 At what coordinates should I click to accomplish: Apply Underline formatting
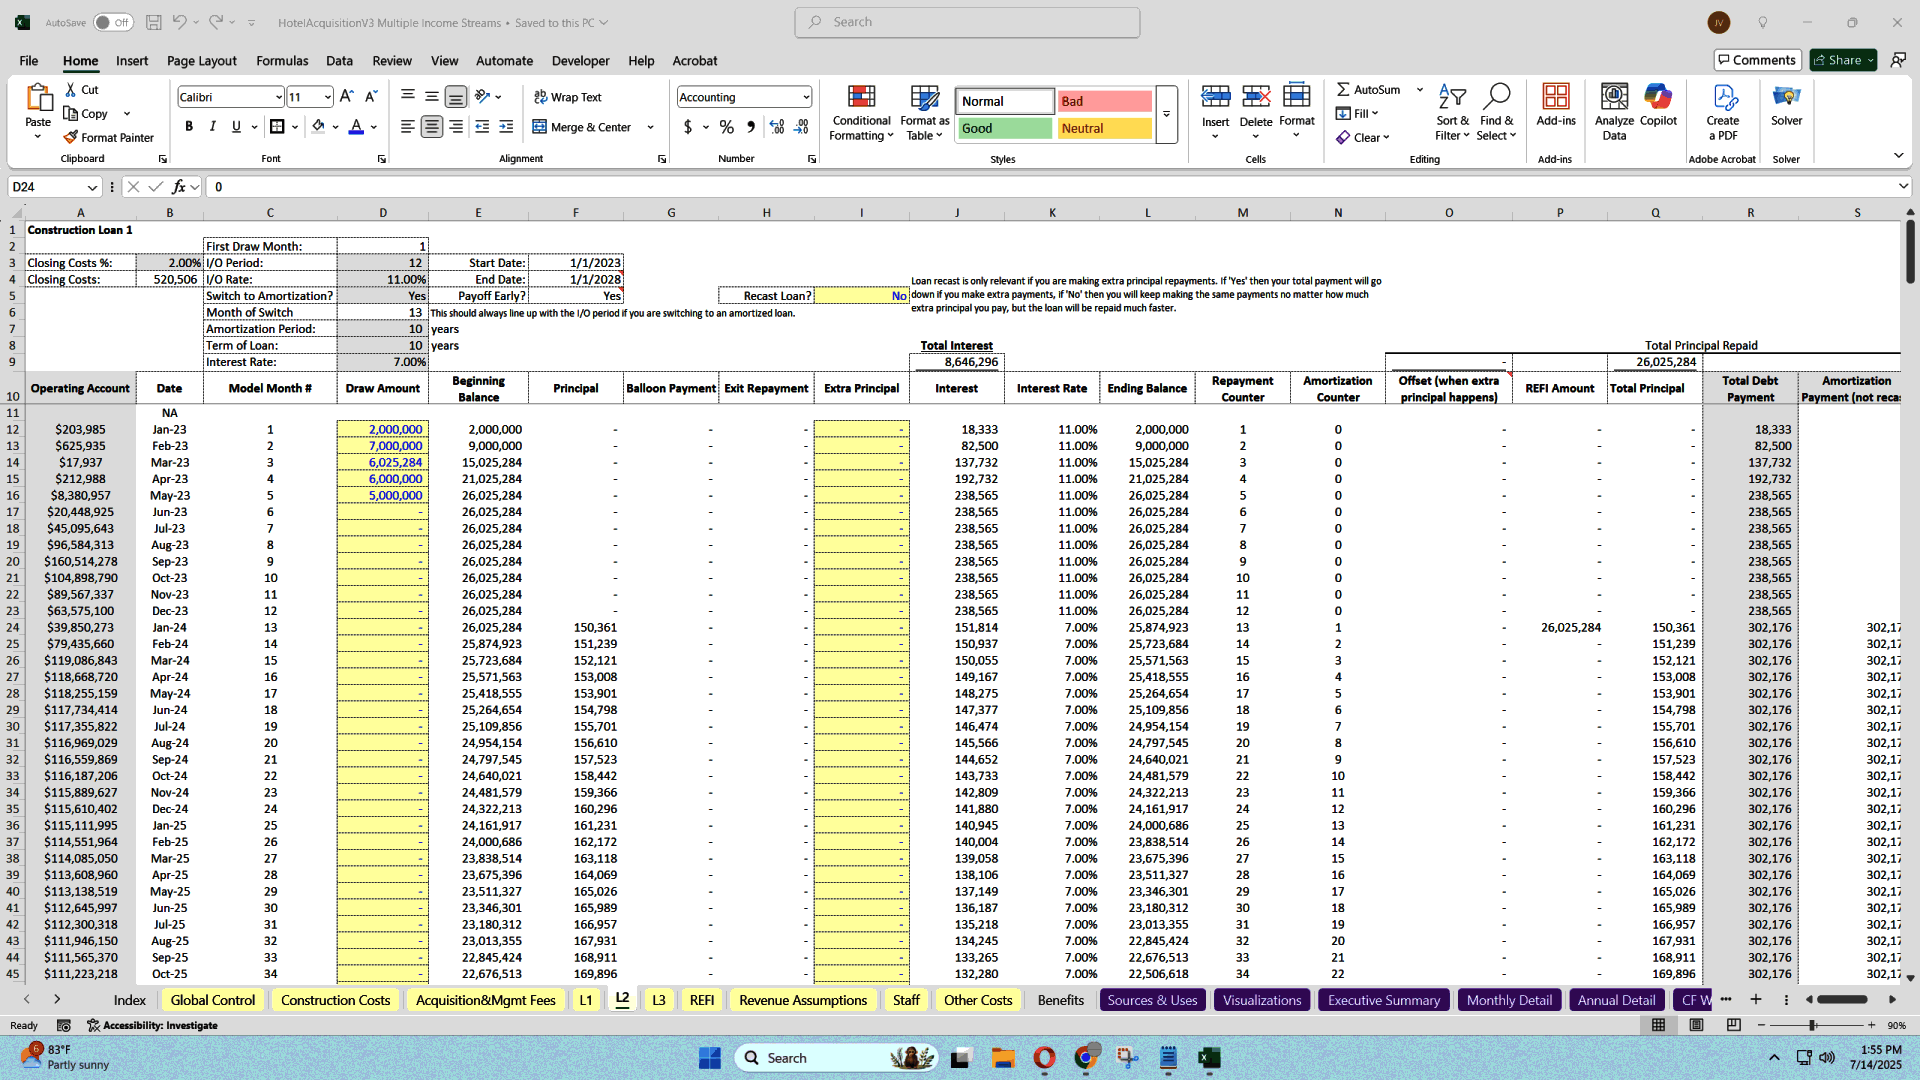236,126
